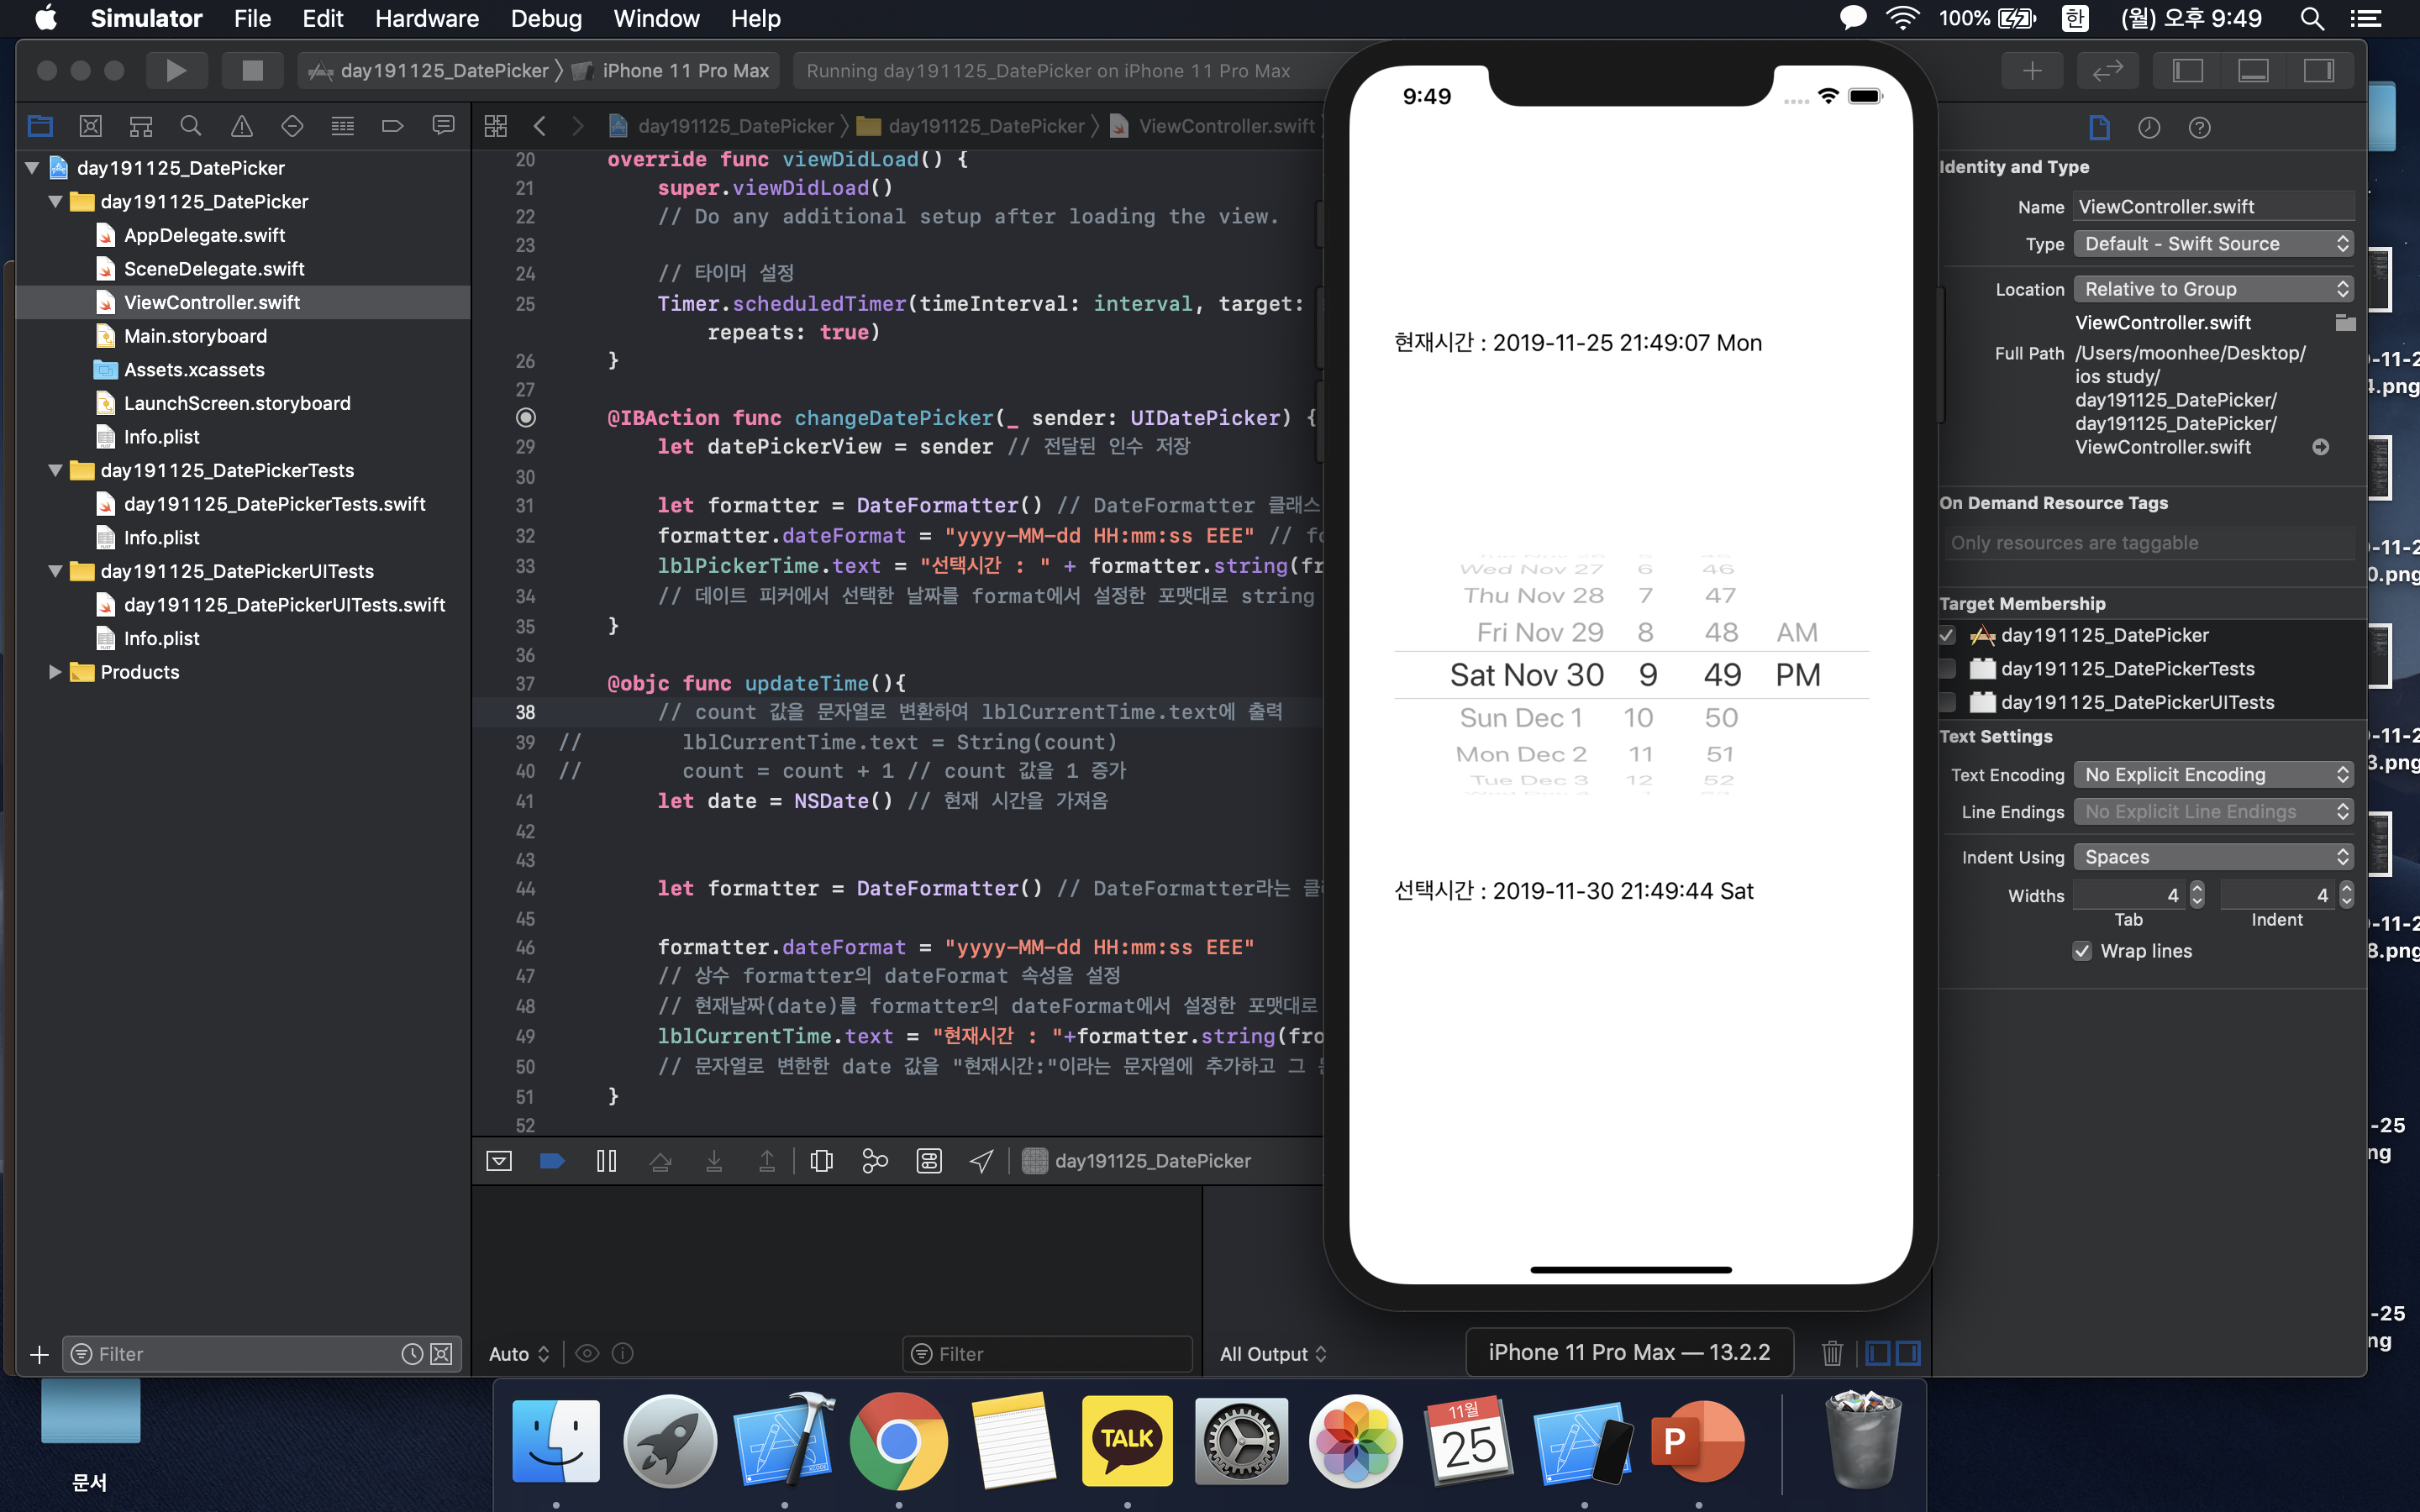Select Main.storyboard in navigator
The image size is (2420, 1512).
click(195, 336)
